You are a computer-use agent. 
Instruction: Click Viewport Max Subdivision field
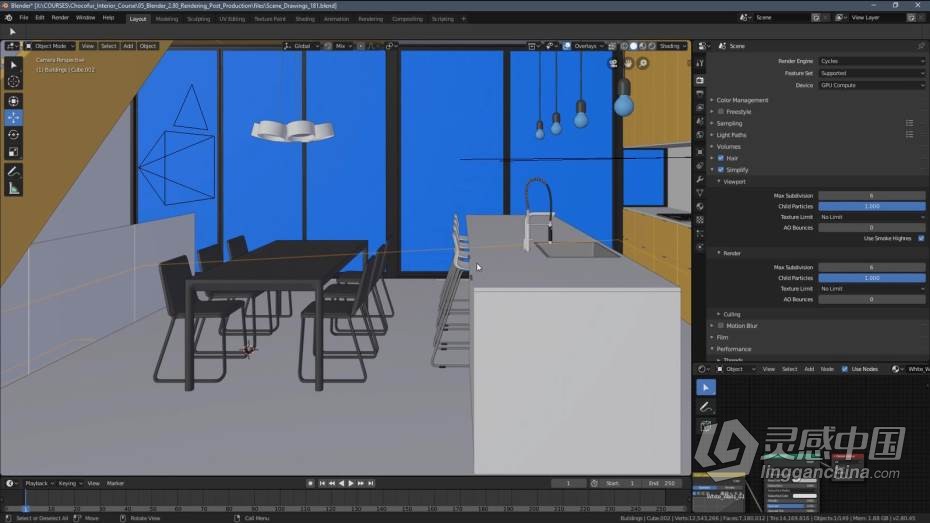click(x=871, y=196)
